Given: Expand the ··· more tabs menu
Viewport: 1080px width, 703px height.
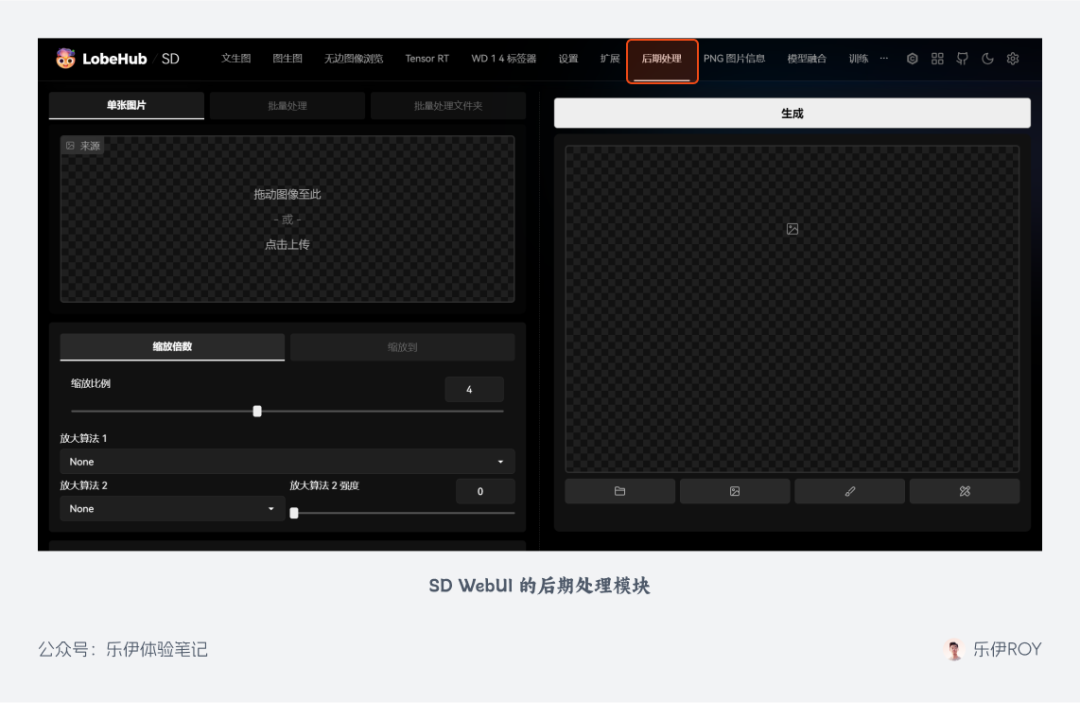Looking at the screenshot, I should [884, 59].
